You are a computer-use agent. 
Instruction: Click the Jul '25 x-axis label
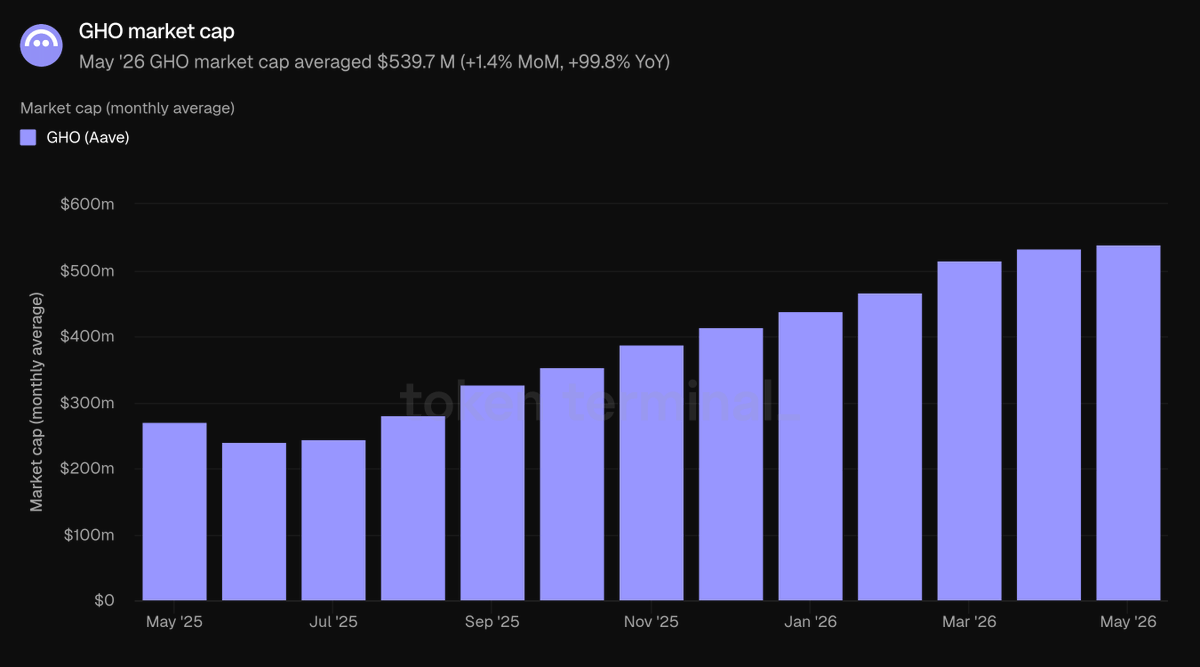[333, 622]
